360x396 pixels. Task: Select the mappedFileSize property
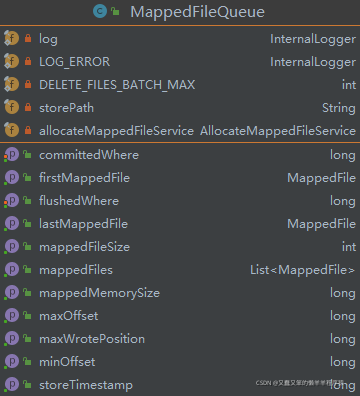(x=180, y=246)
